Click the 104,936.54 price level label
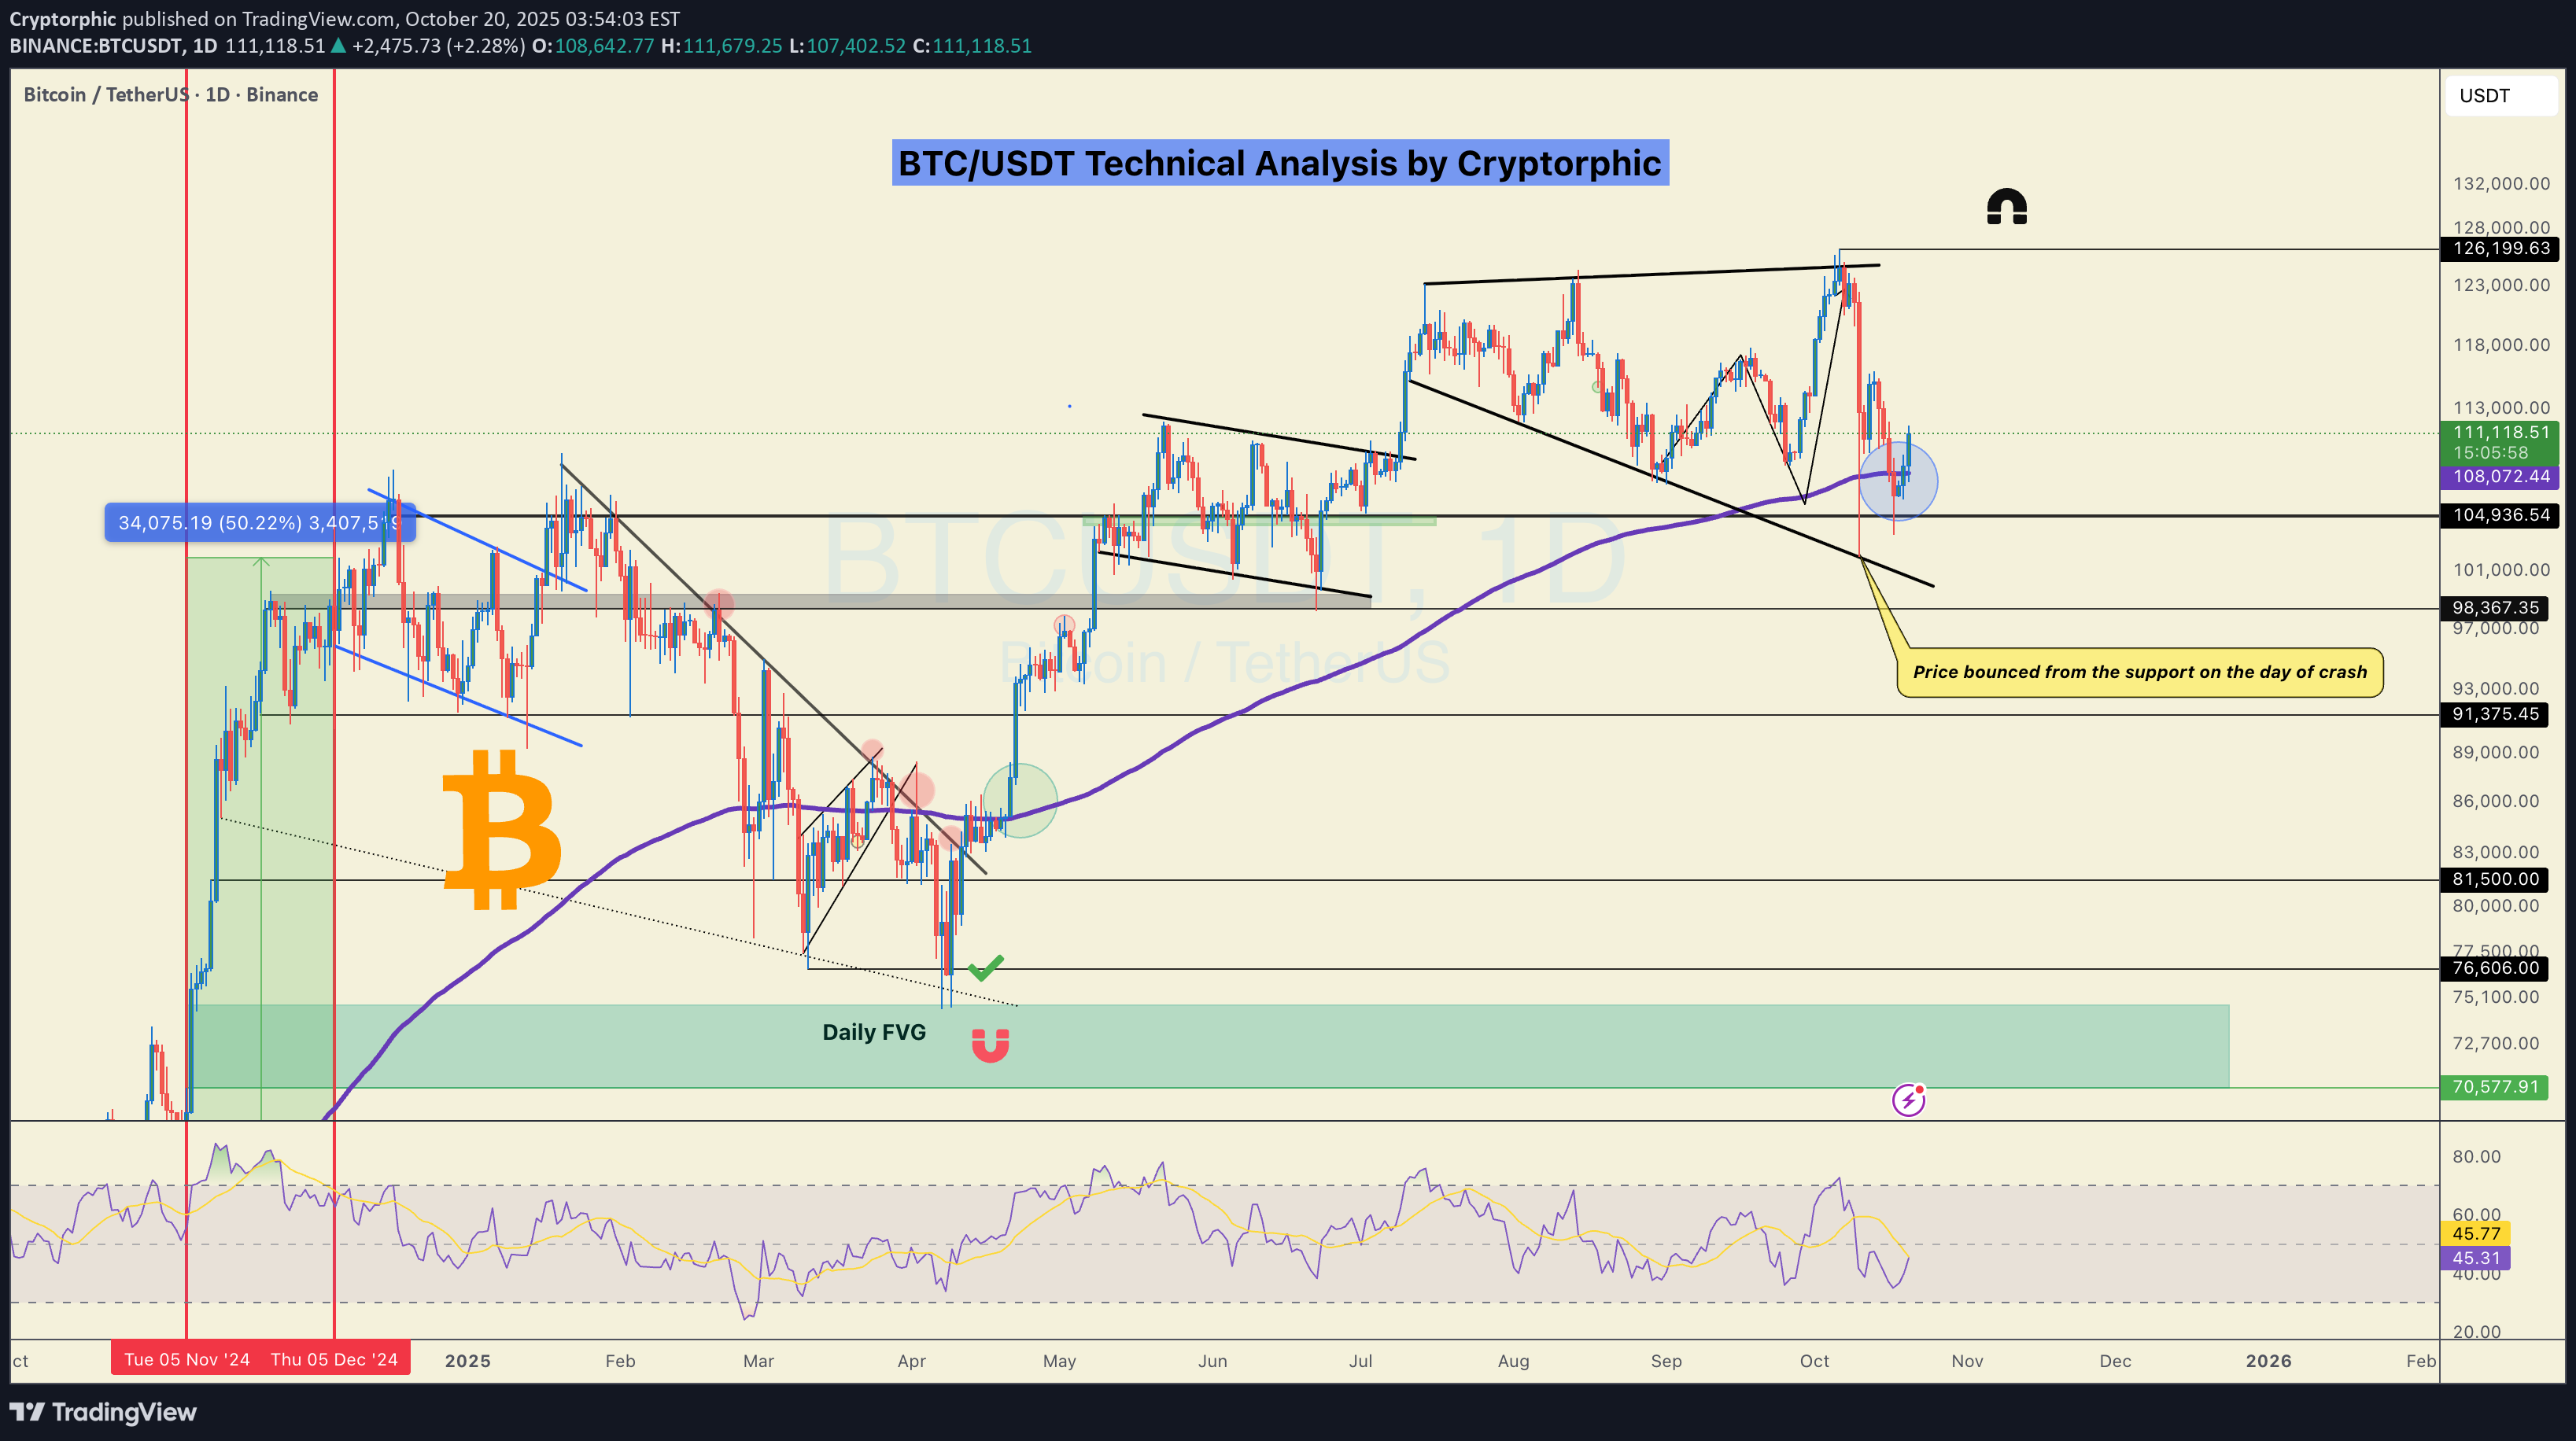This screenshot has width=2576, height=1441. (x=2500, y=515)
